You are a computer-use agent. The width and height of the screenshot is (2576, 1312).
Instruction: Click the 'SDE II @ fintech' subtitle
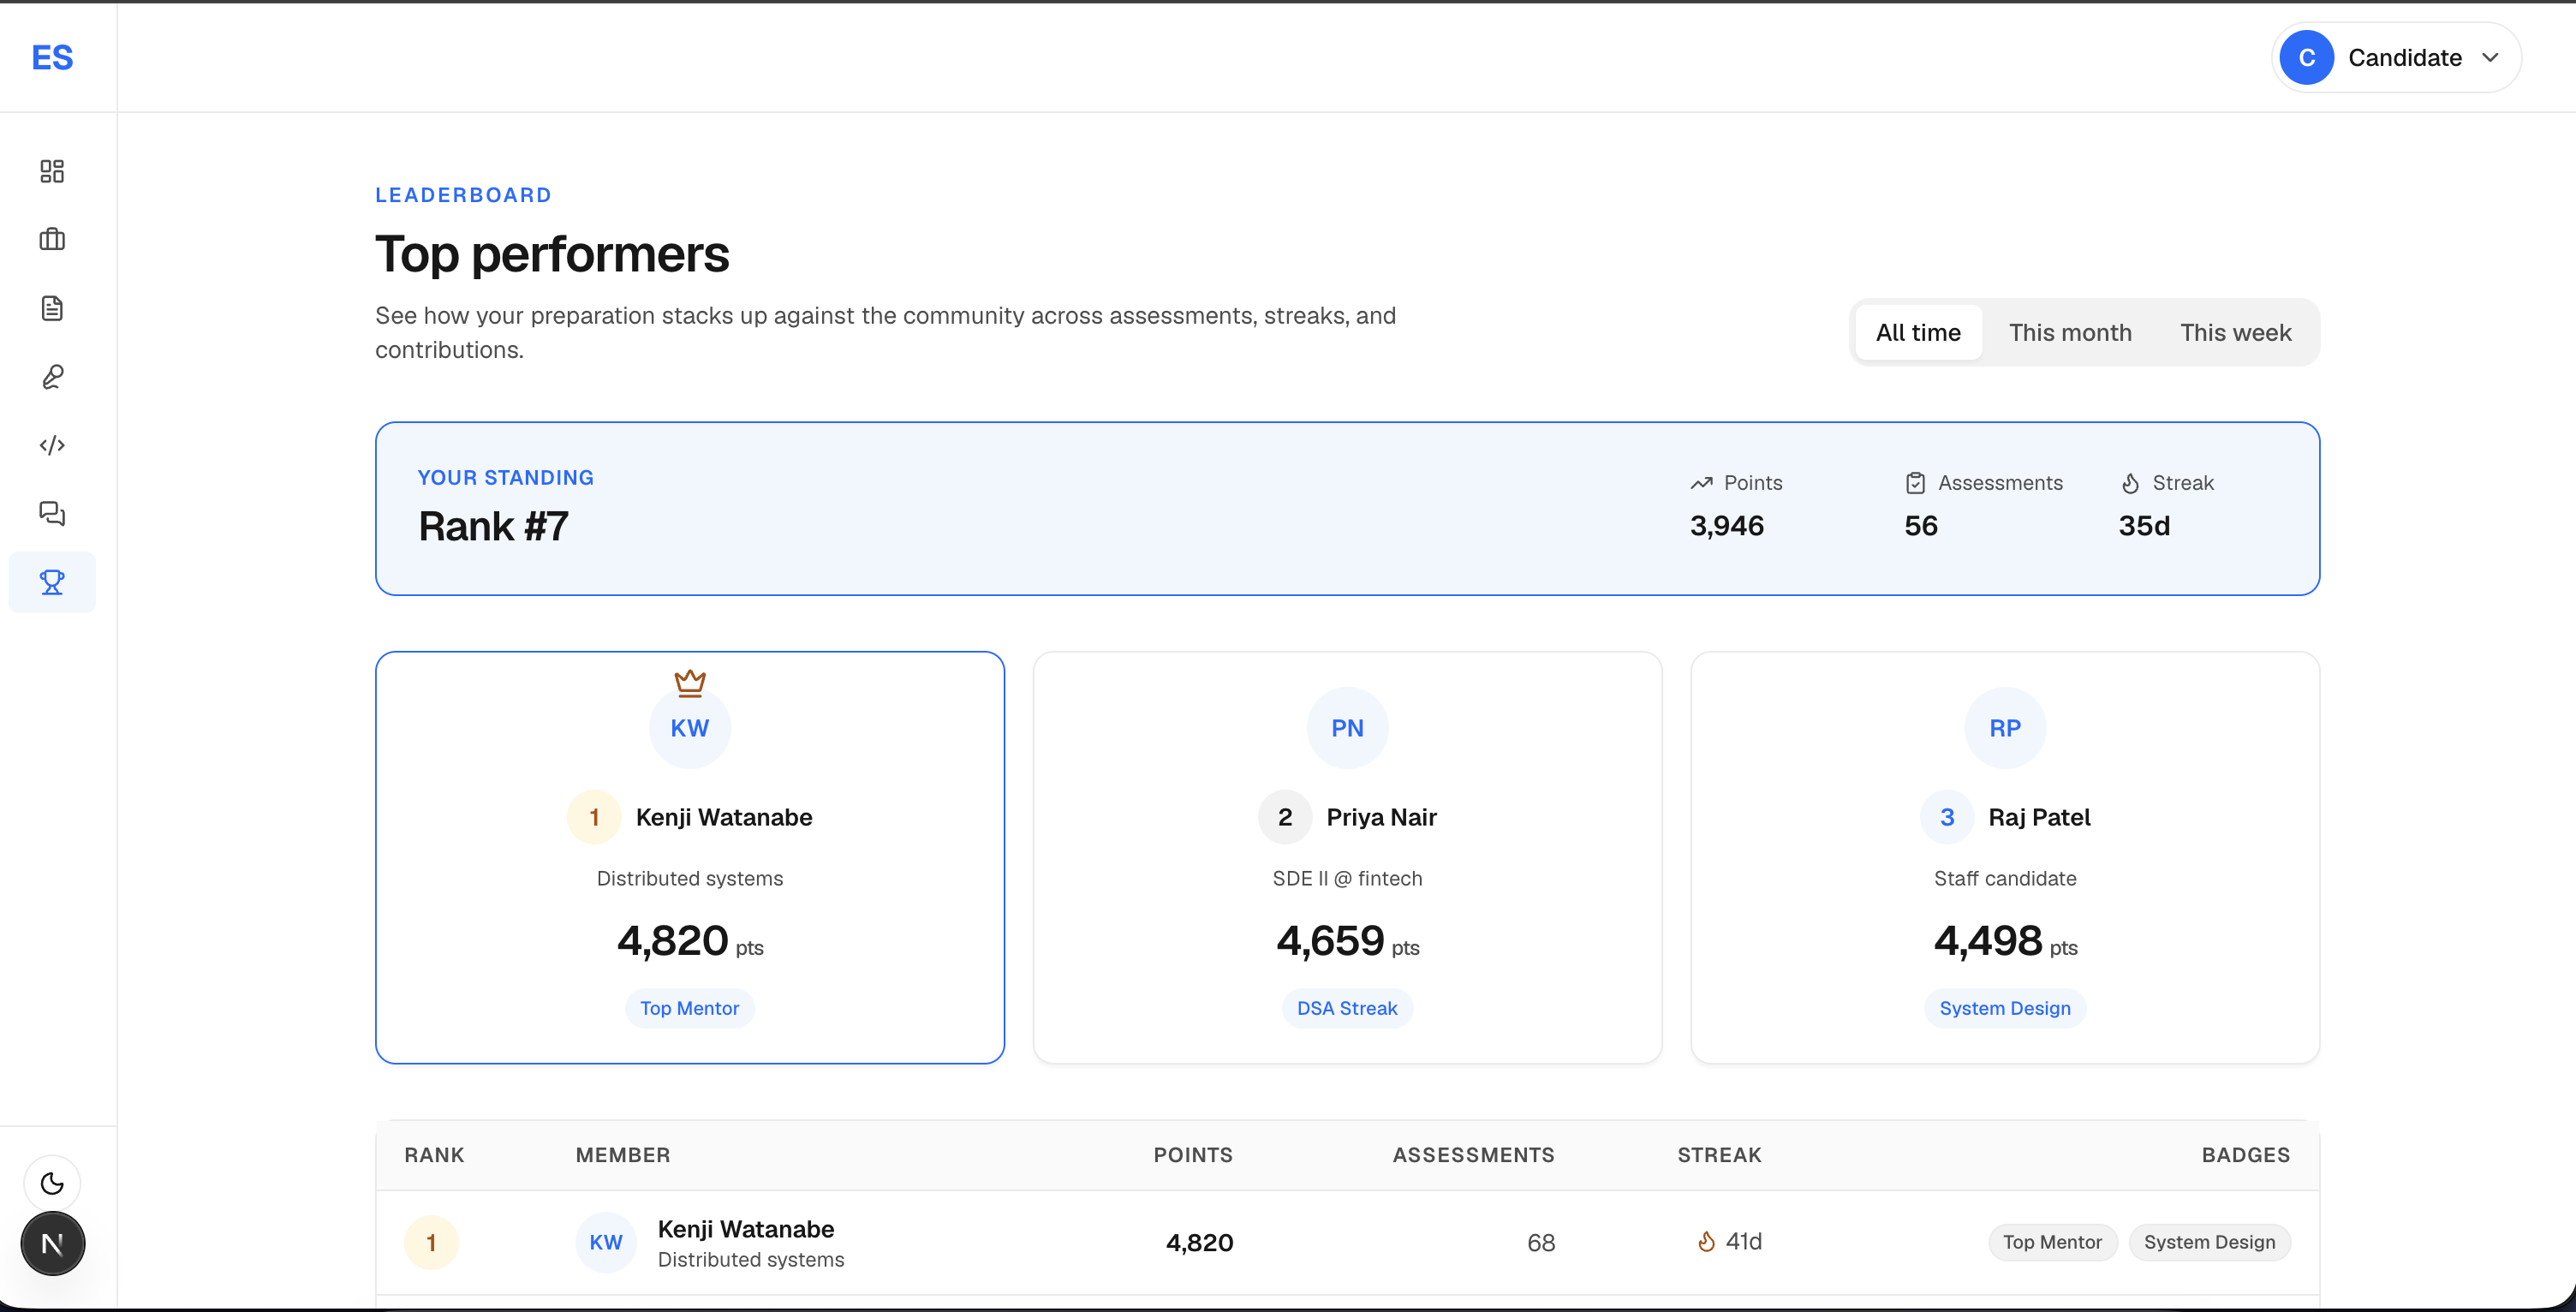pyautogui.click(x=1347, y=878)
